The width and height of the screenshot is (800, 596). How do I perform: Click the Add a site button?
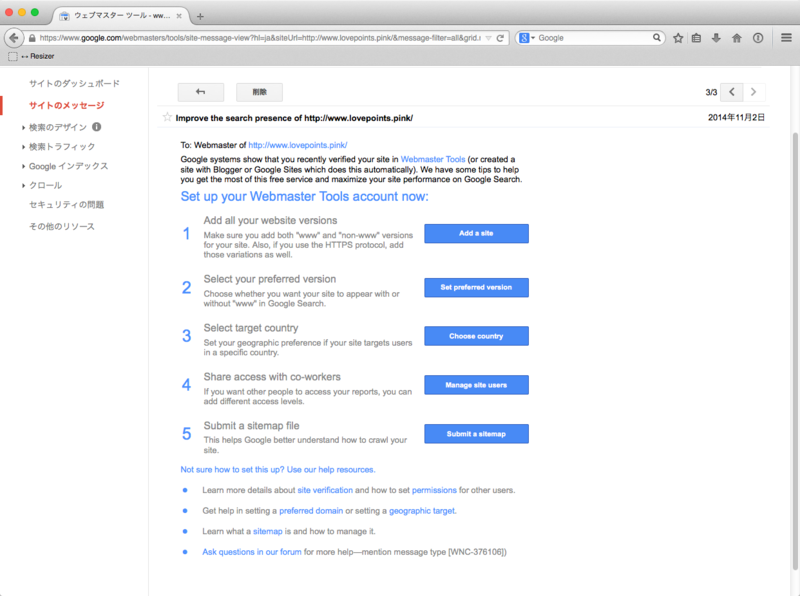click(477, 233)
